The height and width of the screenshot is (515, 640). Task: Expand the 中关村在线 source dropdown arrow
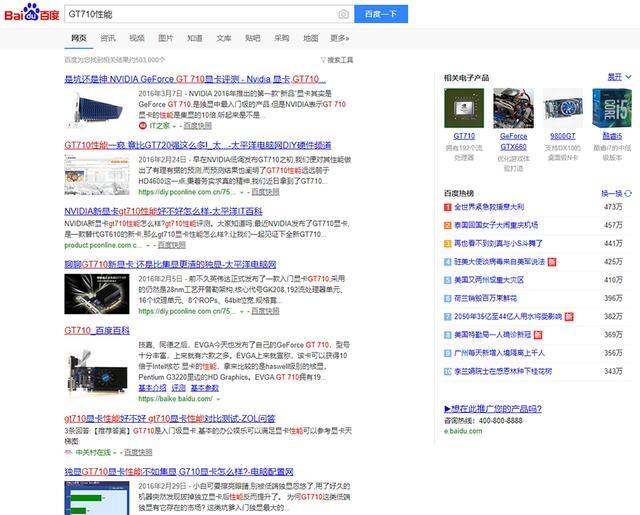tap(115, 453)
